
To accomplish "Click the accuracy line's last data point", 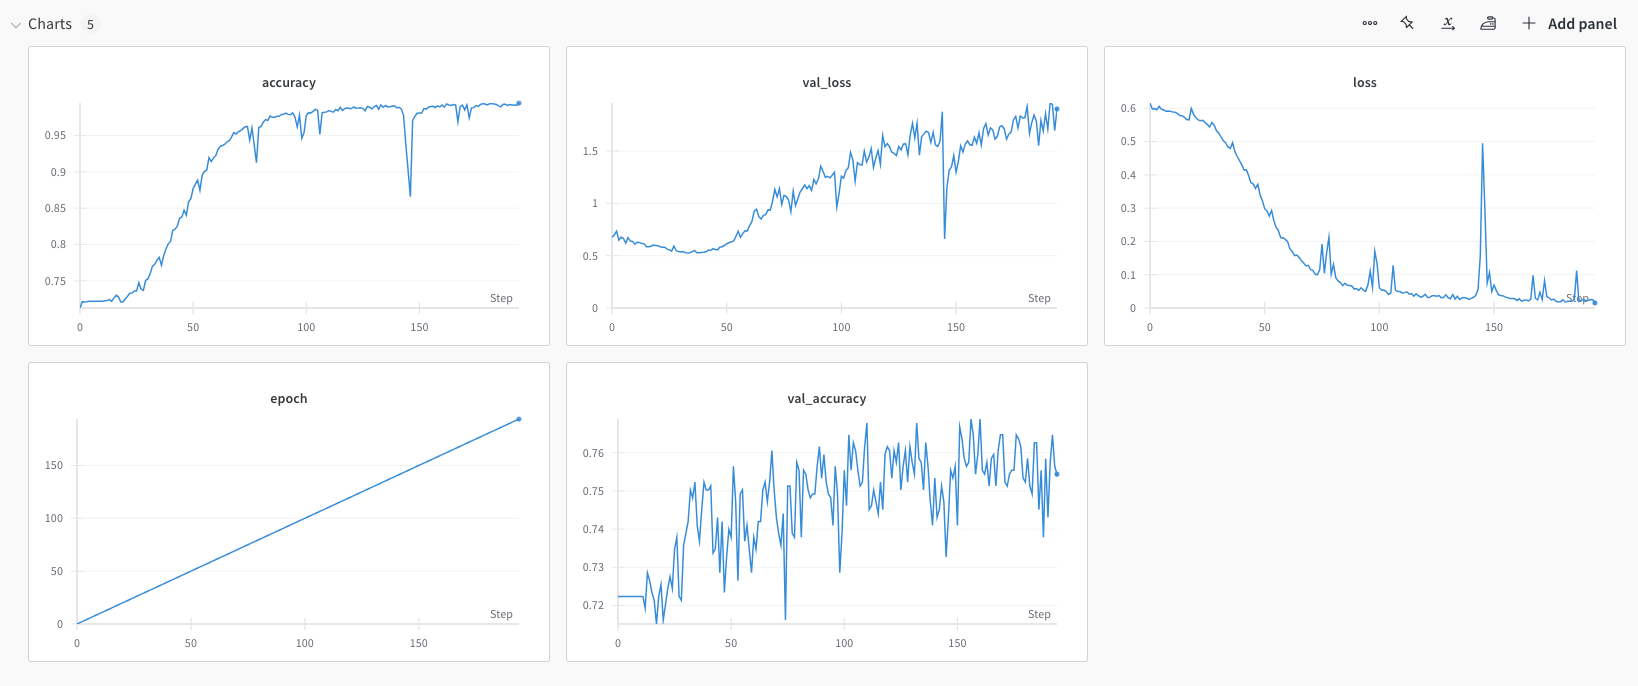I will click(518, 103).
